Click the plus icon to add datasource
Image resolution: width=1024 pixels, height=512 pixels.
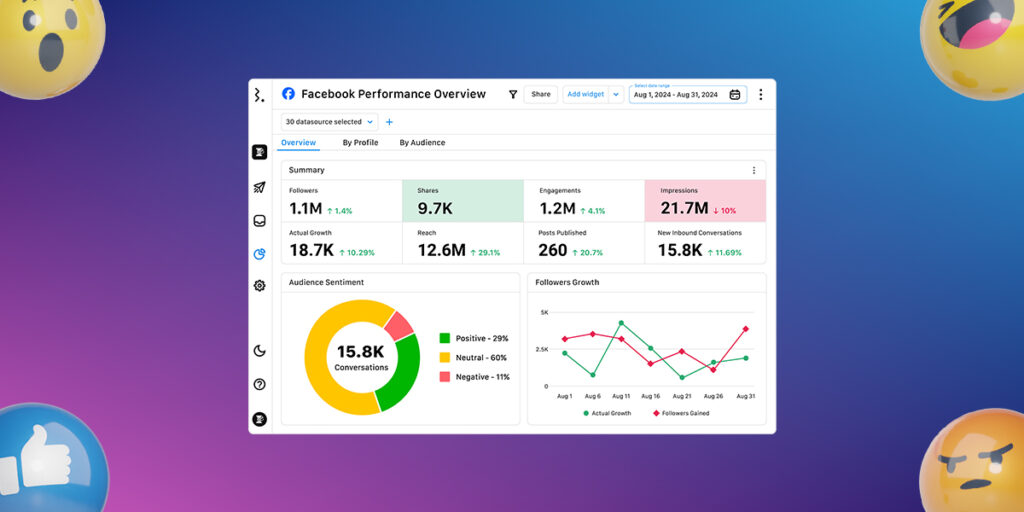tap(389, 122)
